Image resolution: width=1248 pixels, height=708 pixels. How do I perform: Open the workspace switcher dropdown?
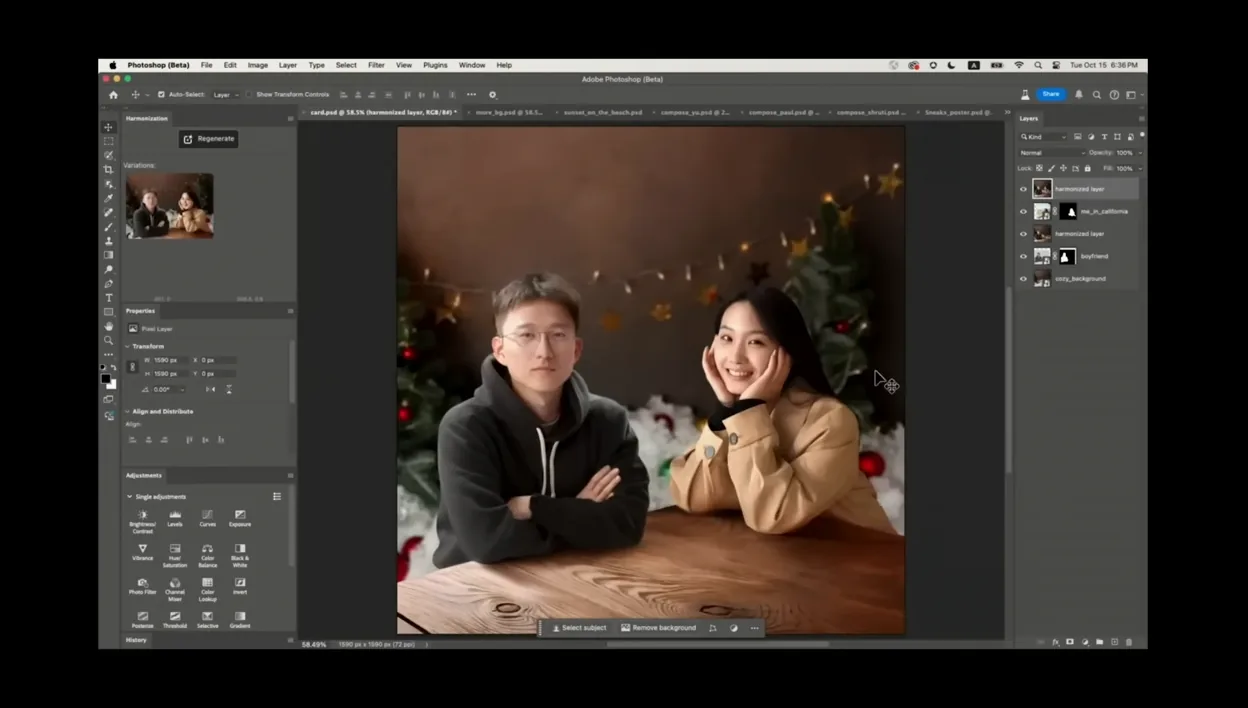click(x=1133, y=95)
